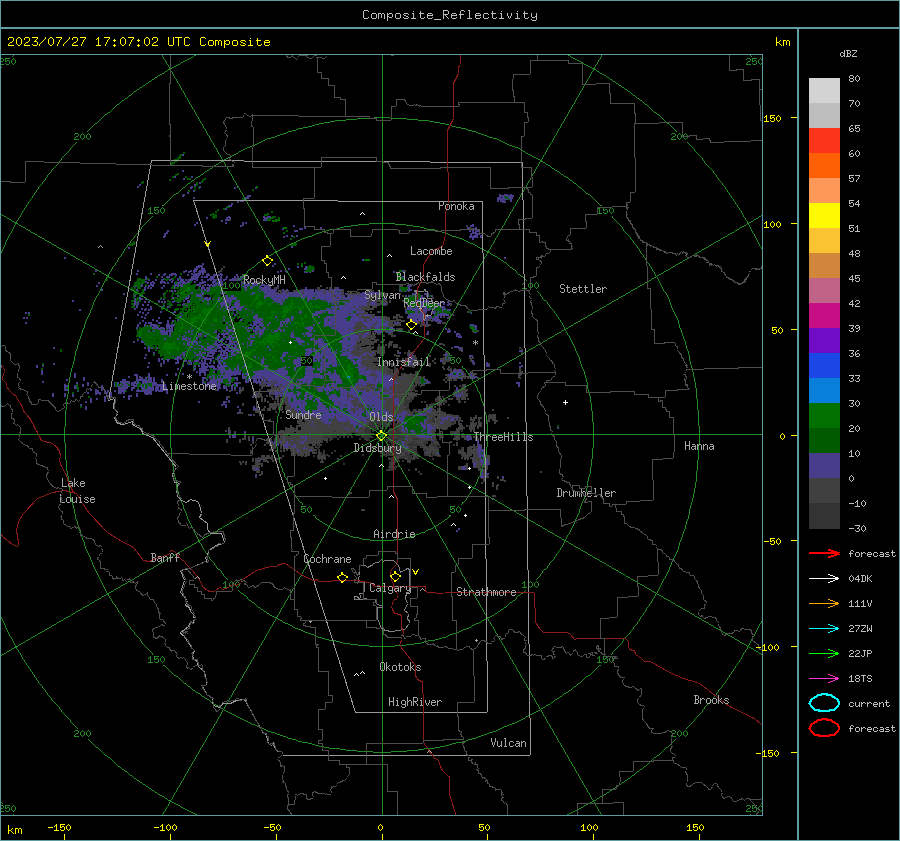Click the Banff label

click(165, 557)
